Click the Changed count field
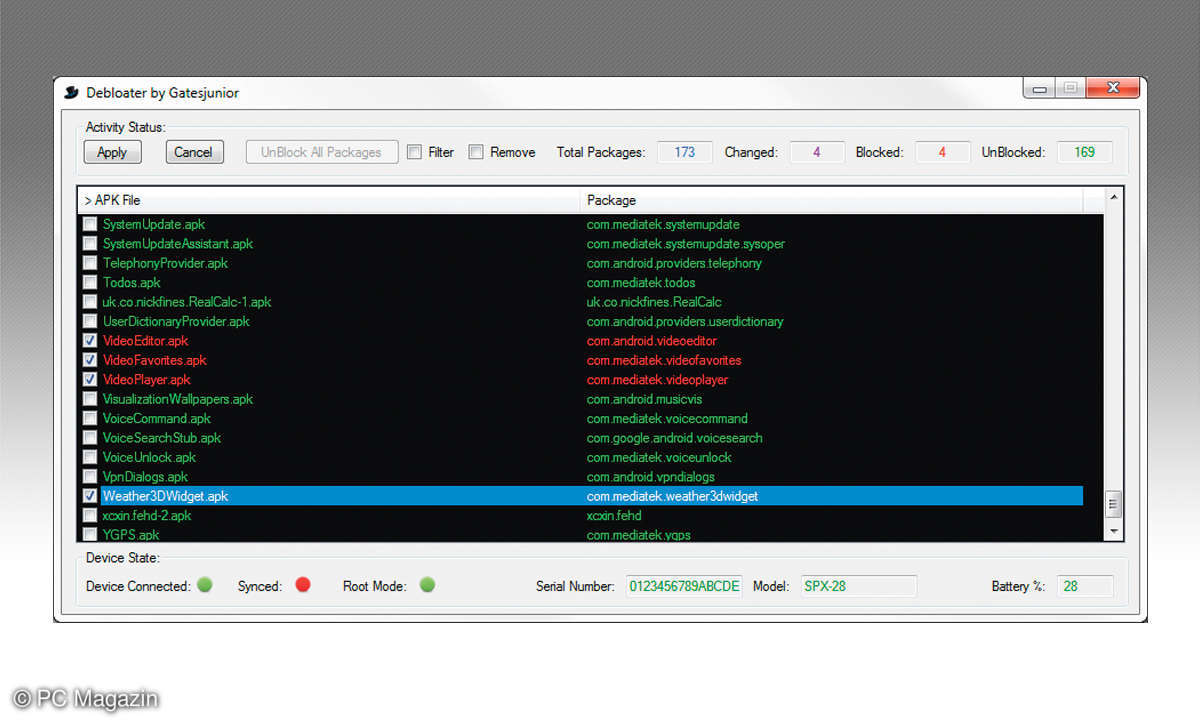 [x=817, y=152]
